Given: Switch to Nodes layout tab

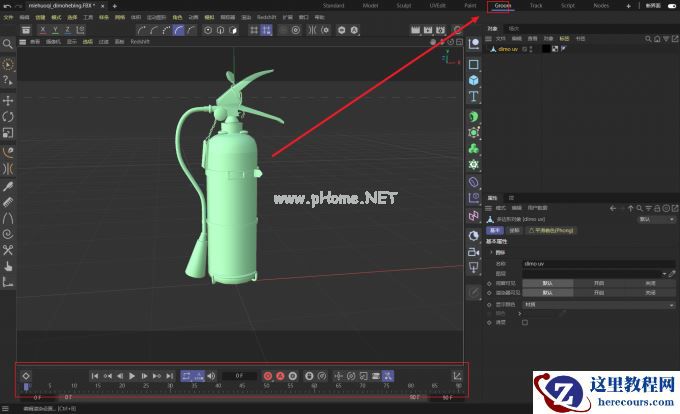Looking at the screenshot, I should coord(601,6).
